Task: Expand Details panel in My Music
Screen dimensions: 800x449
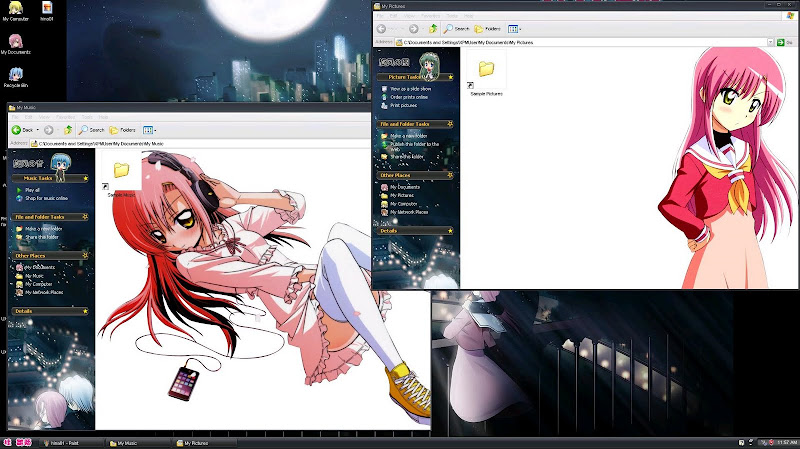Action: pos(85,311)
